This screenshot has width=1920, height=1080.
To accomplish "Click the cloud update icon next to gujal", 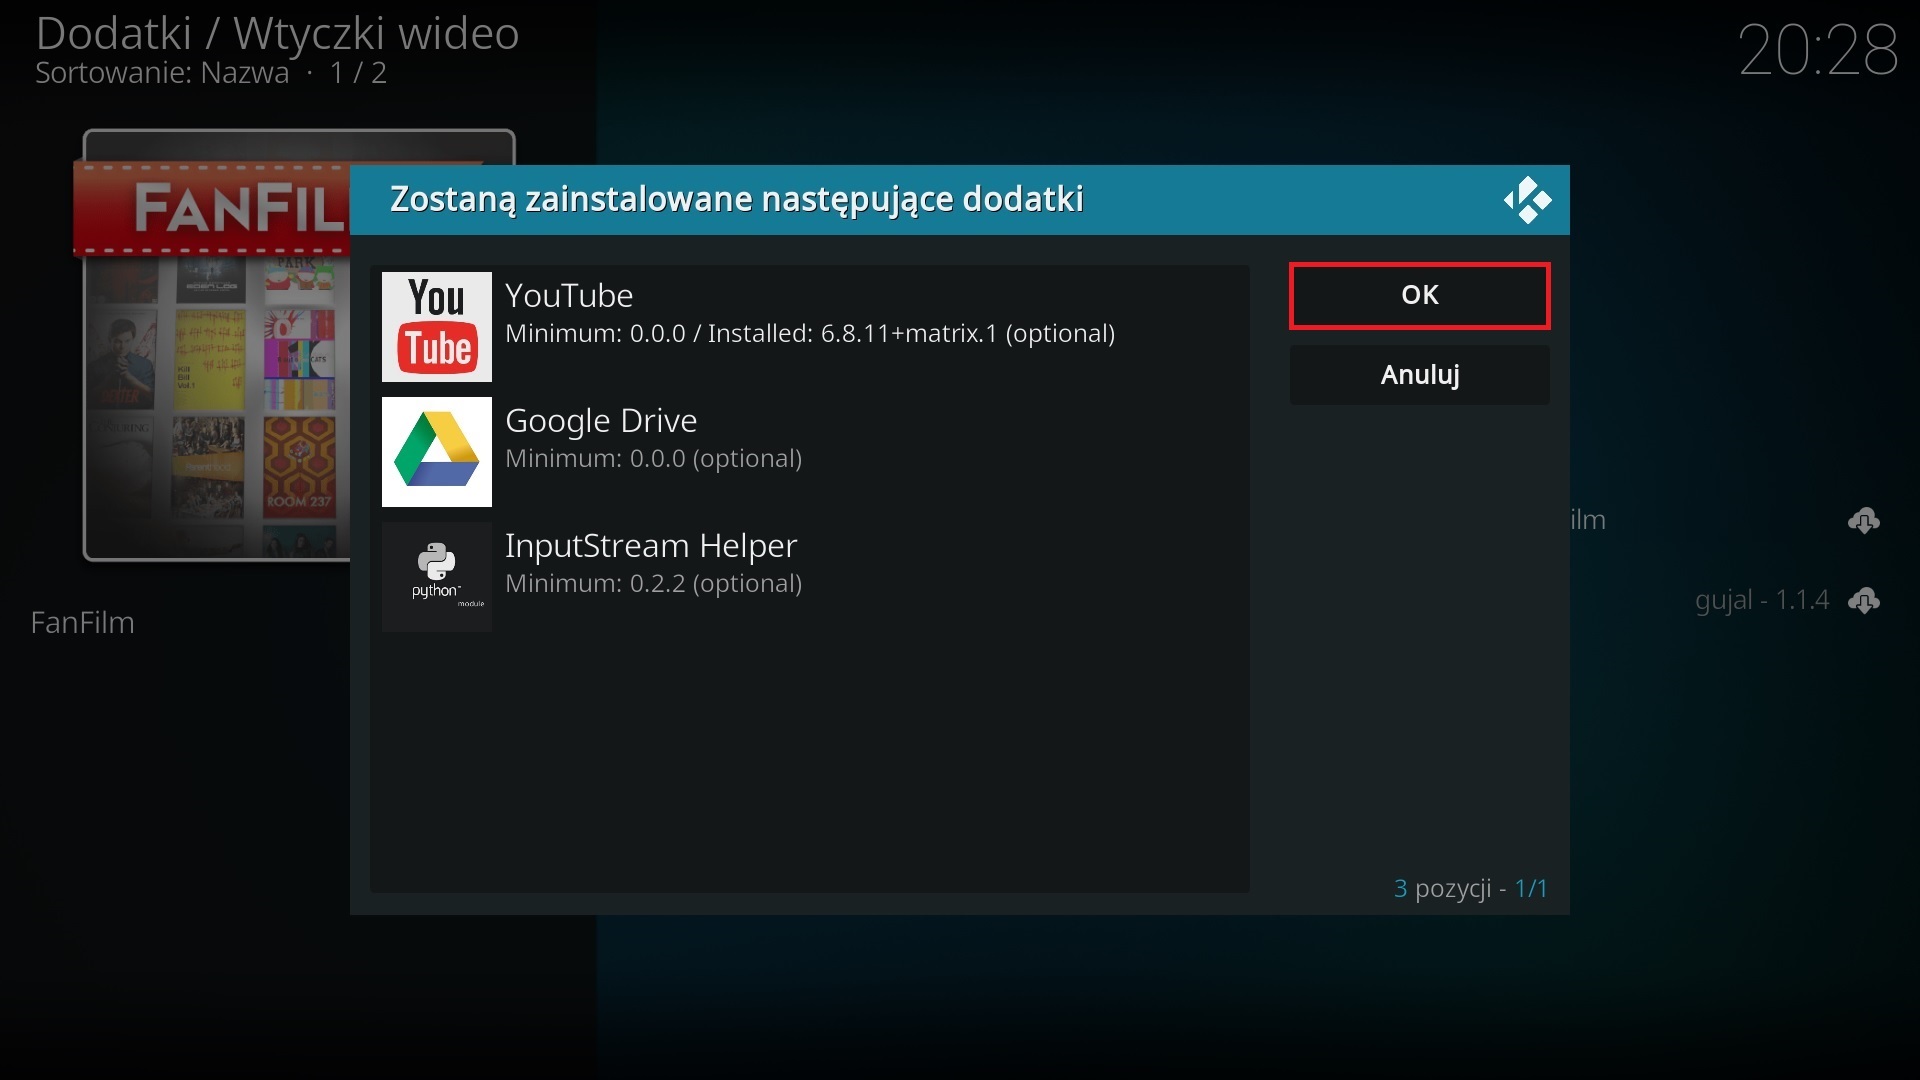I will (1865, 601).
